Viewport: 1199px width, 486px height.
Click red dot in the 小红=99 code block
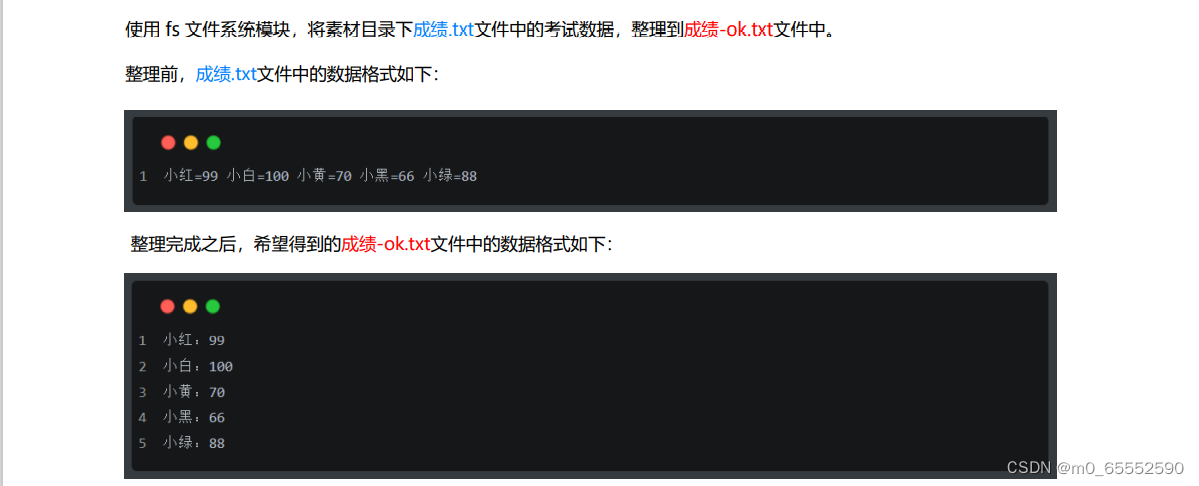point(168,142)
